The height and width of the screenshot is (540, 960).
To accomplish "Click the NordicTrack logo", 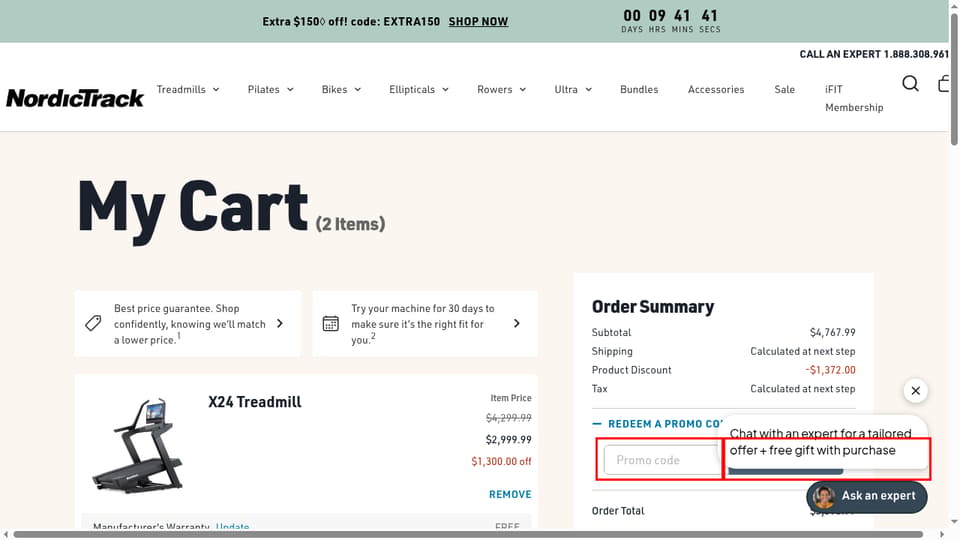I will 75,98.
